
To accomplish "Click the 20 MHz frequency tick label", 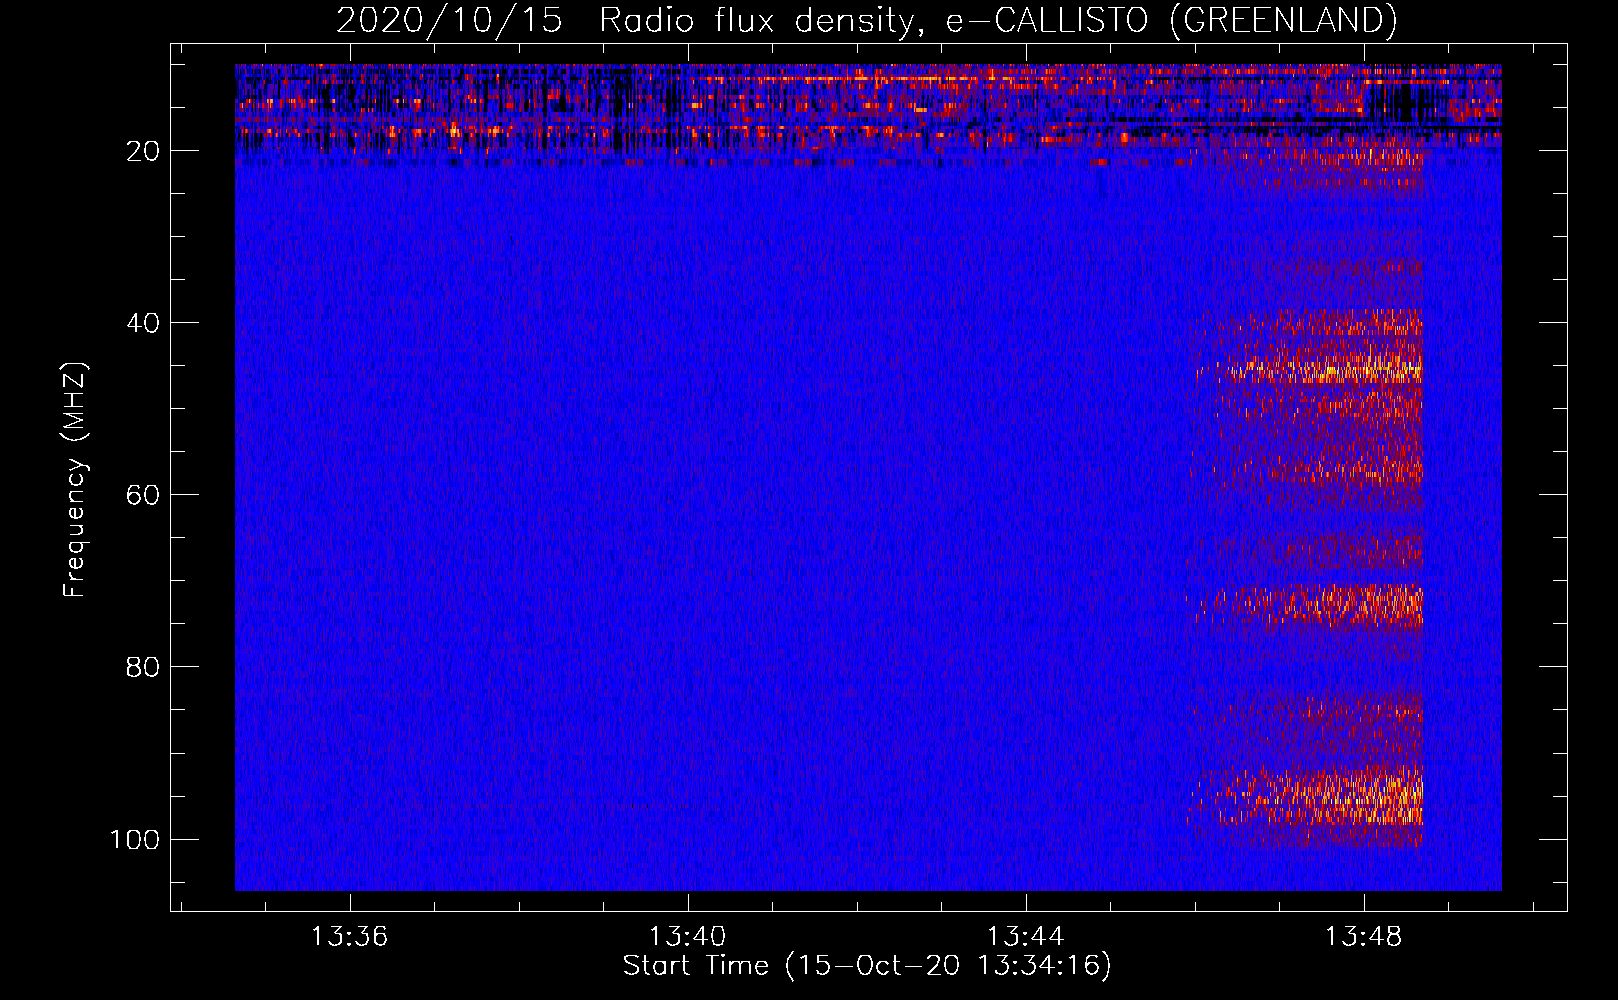I will click(x=143, y=151).
